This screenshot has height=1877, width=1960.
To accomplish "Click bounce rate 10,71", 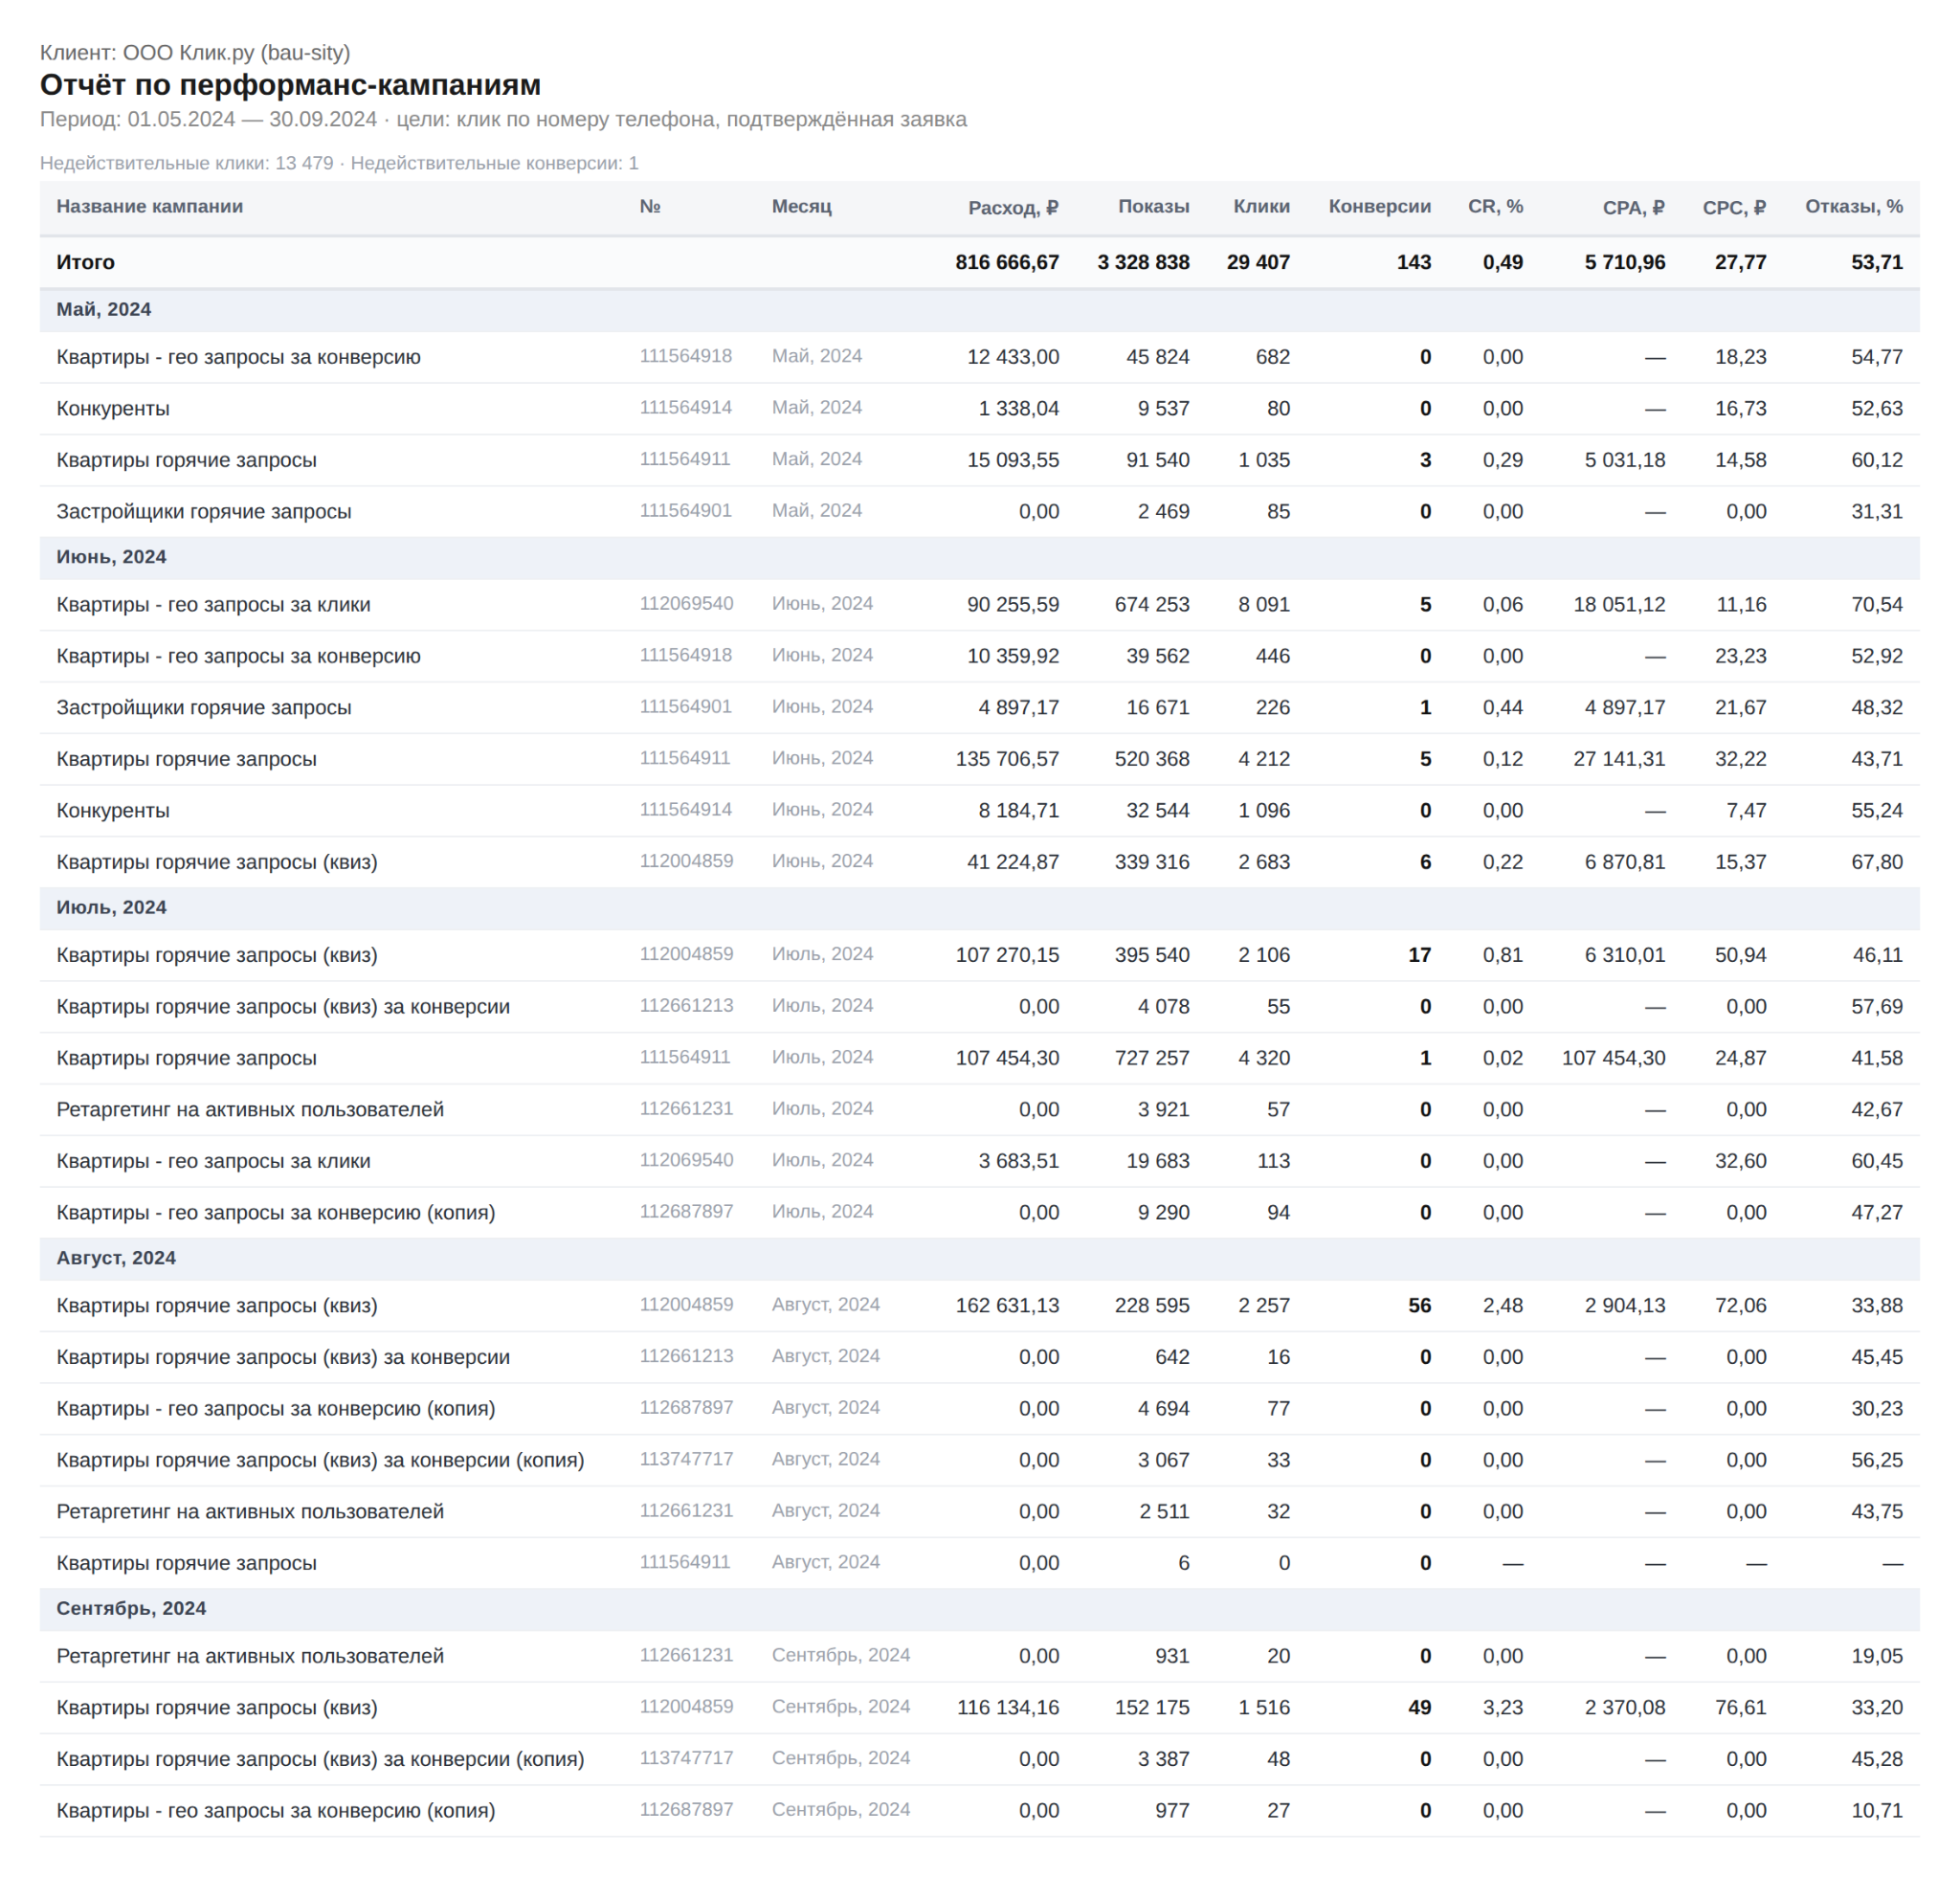I will pyautogui.click(x=1876, y=1810).
